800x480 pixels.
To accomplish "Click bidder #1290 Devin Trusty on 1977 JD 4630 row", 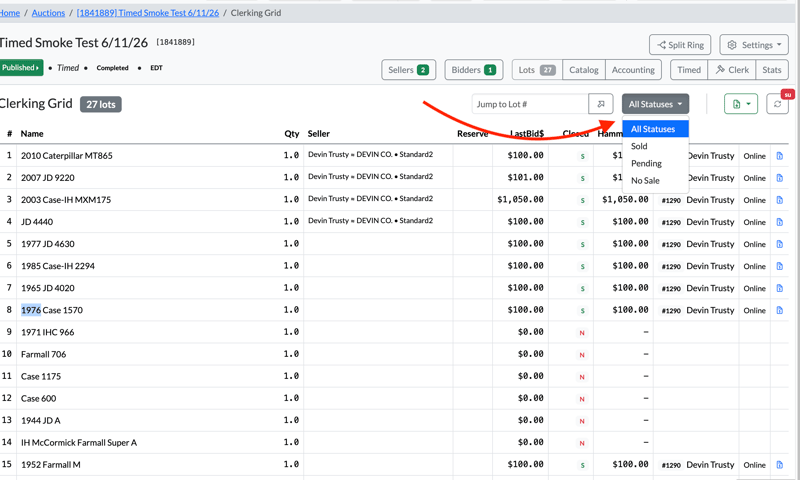I will click(x=697, y=244).
